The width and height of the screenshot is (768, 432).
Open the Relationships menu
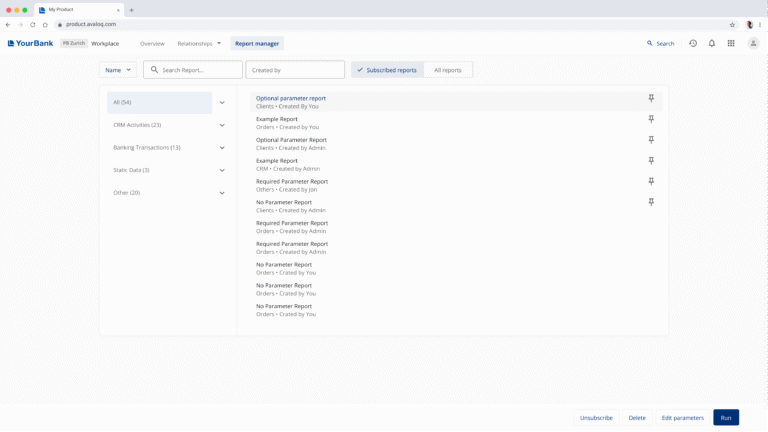[x=199, y=43]
